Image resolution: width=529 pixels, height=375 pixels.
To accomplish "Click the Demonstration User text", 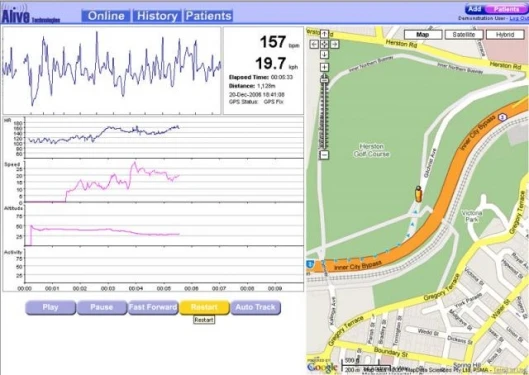I will 482,18.
